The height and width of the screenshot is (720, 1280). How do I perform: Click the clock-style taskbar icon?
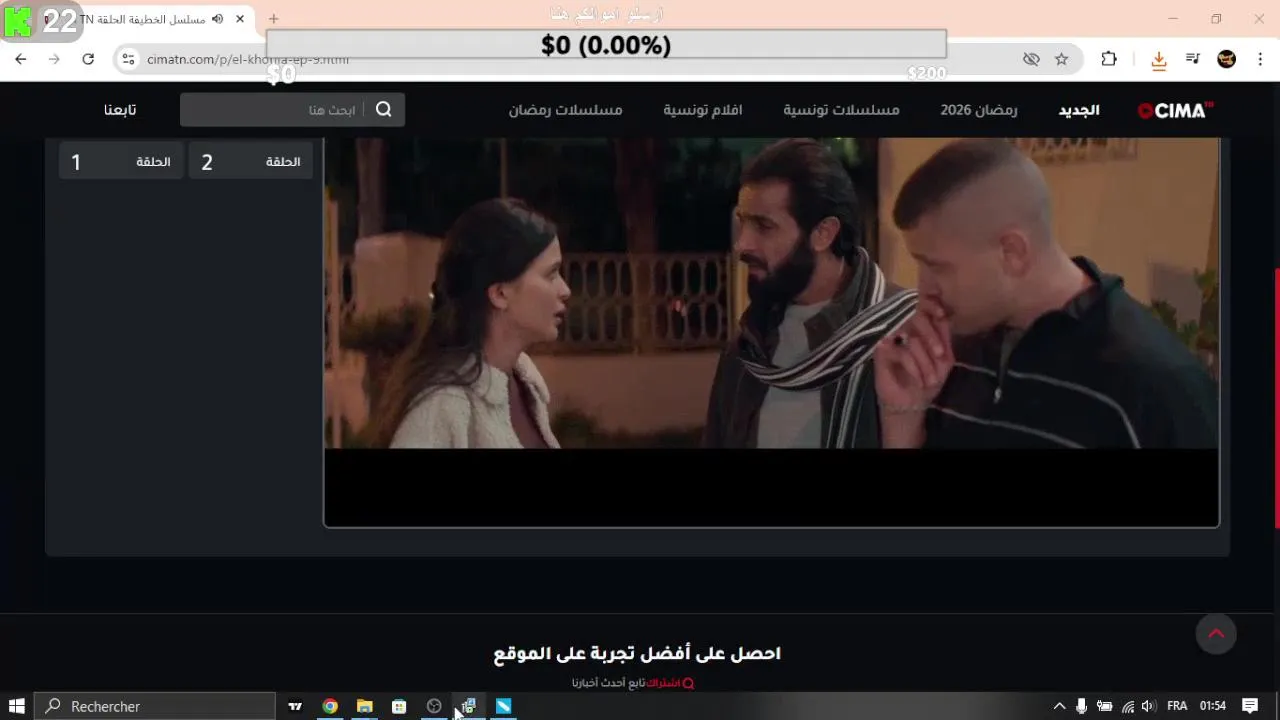(x=434, y=706)
